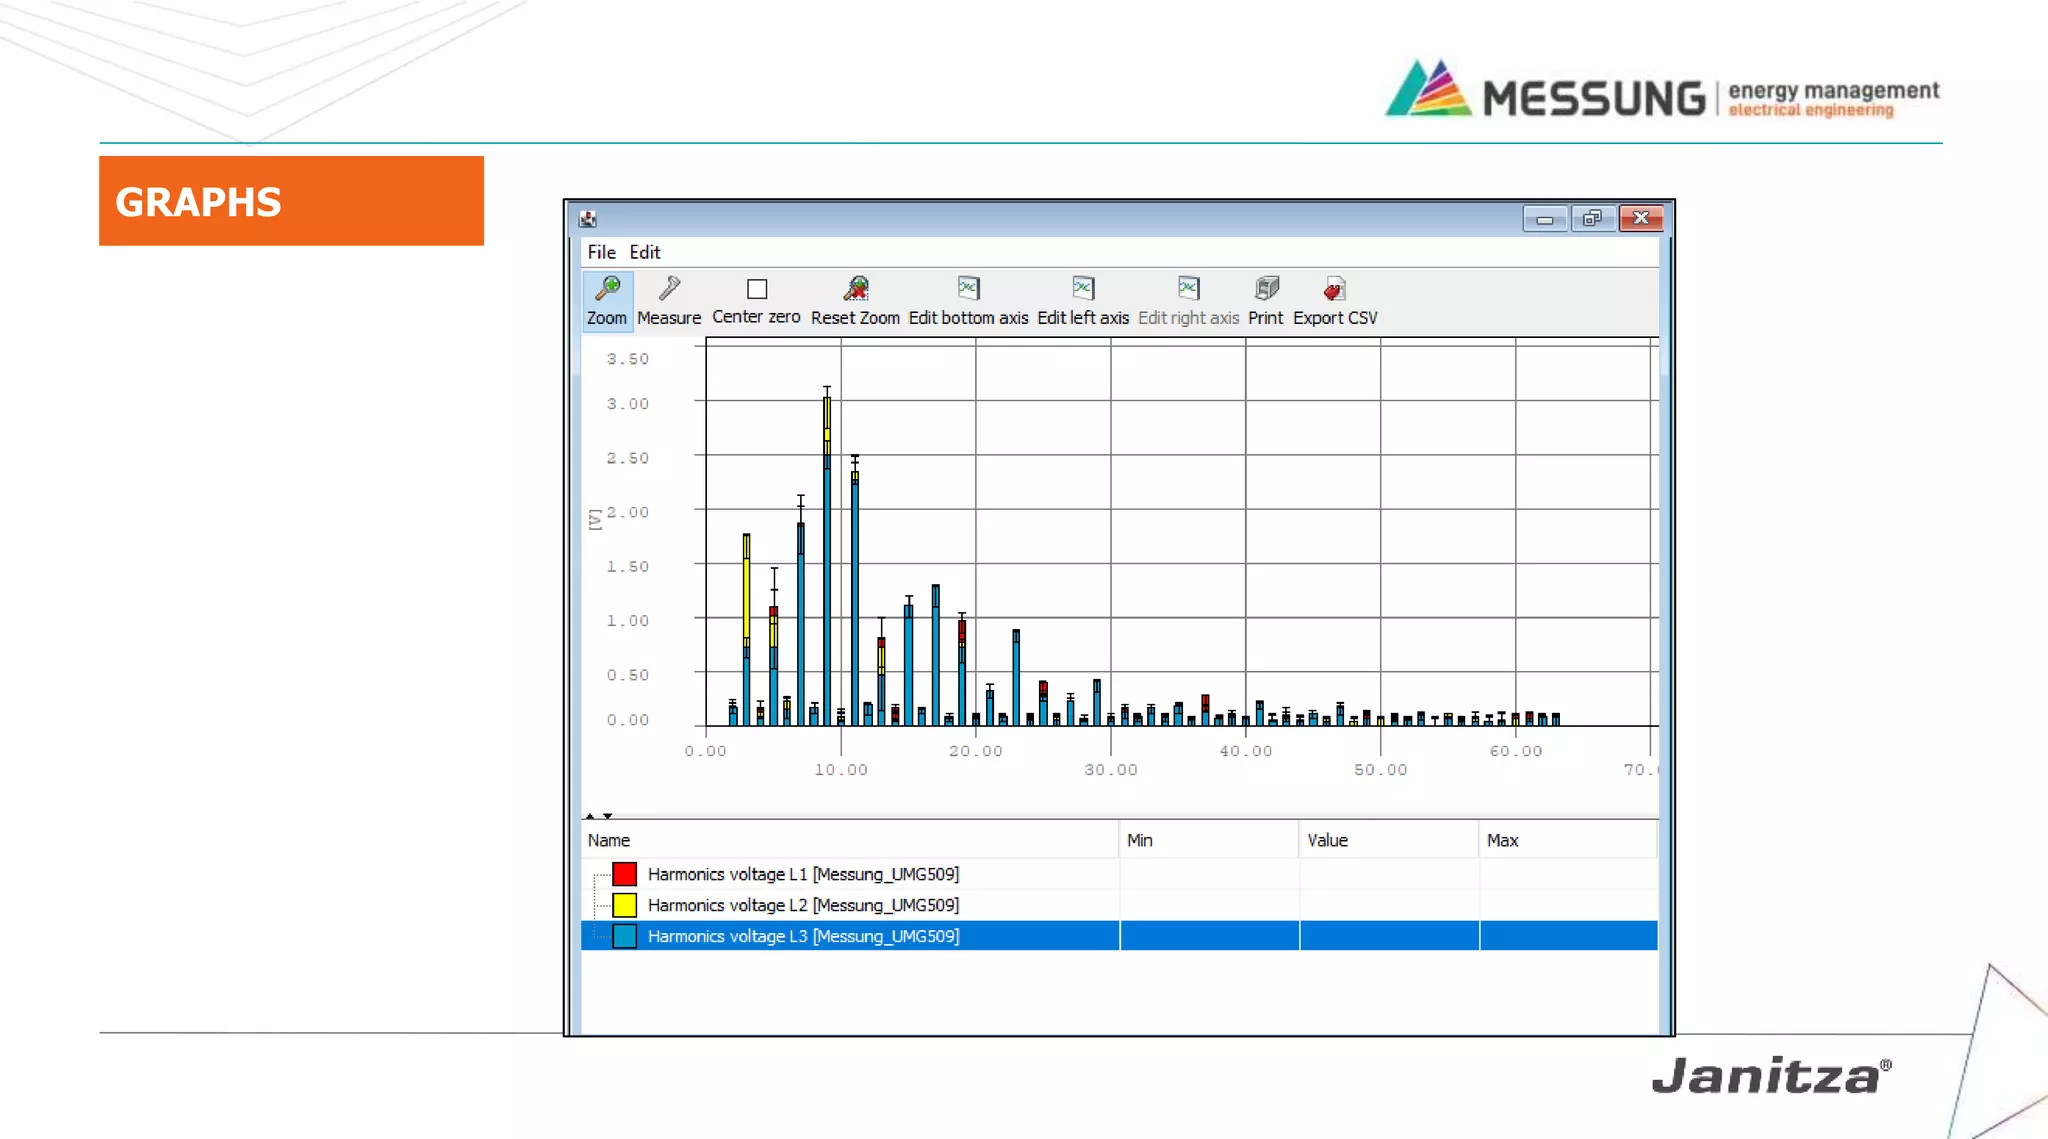Open the Edit menu

tap(644, 252)
